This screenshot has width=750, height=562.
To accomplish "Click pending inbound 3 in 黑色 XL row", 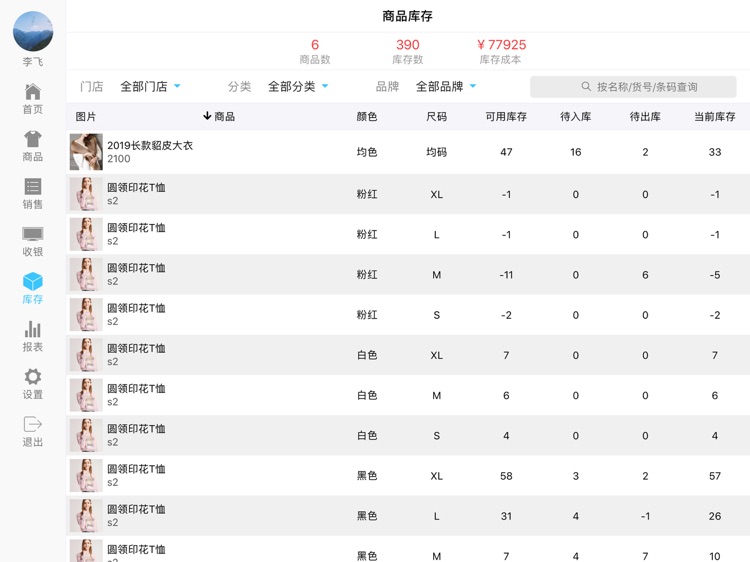I will click(575, 476).
